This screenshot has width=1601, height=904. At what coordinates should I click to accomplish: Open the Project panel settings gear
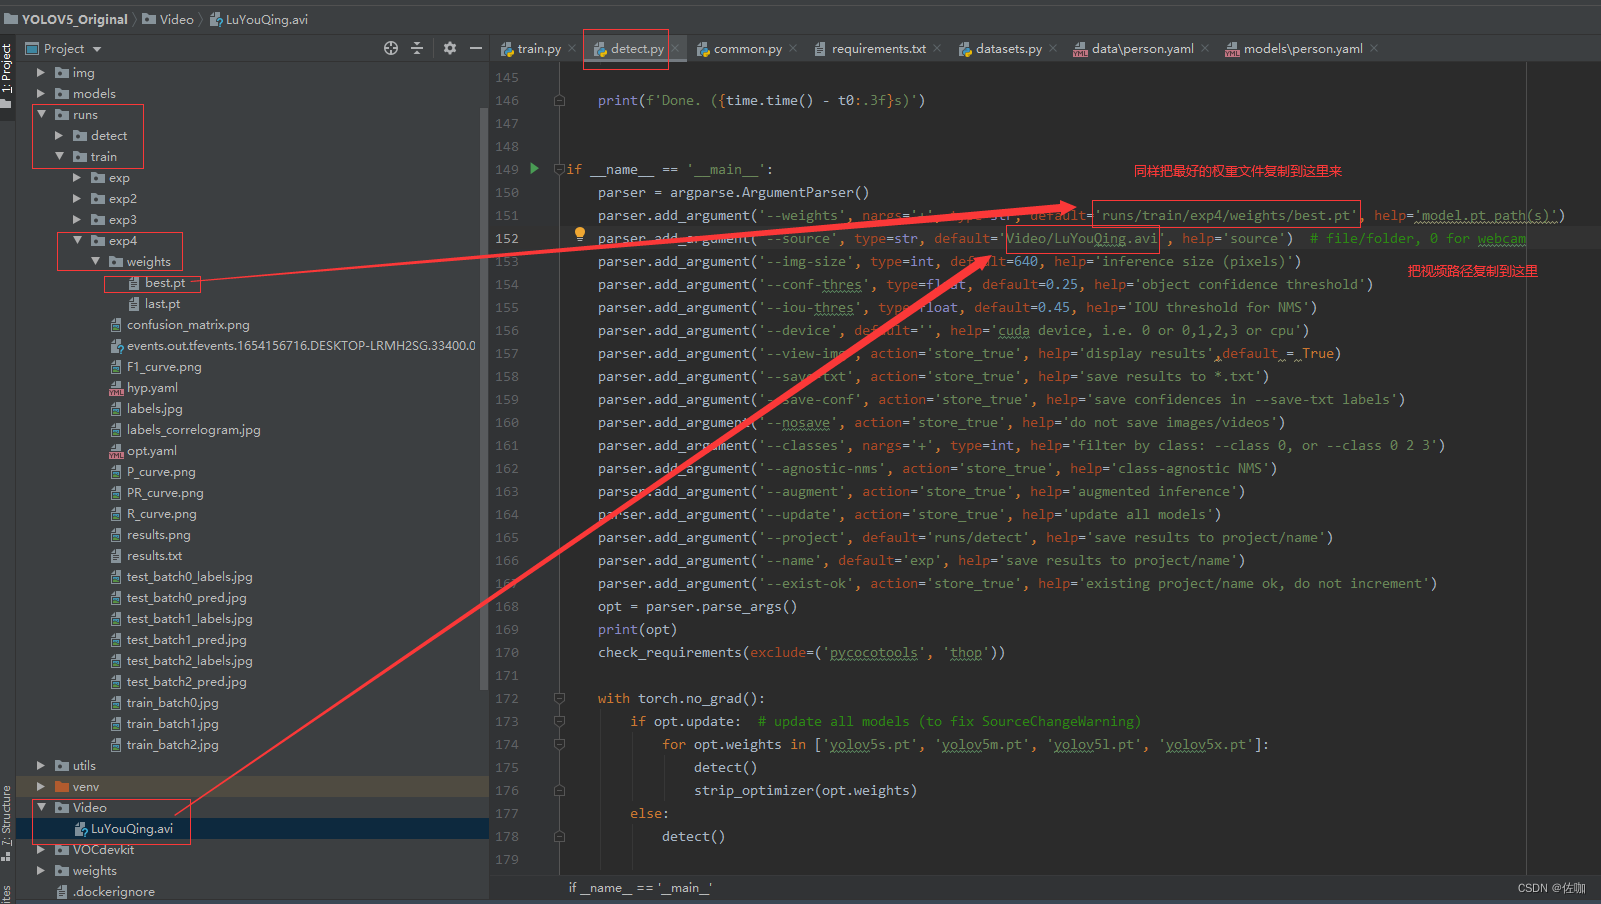tap(450, 48)
